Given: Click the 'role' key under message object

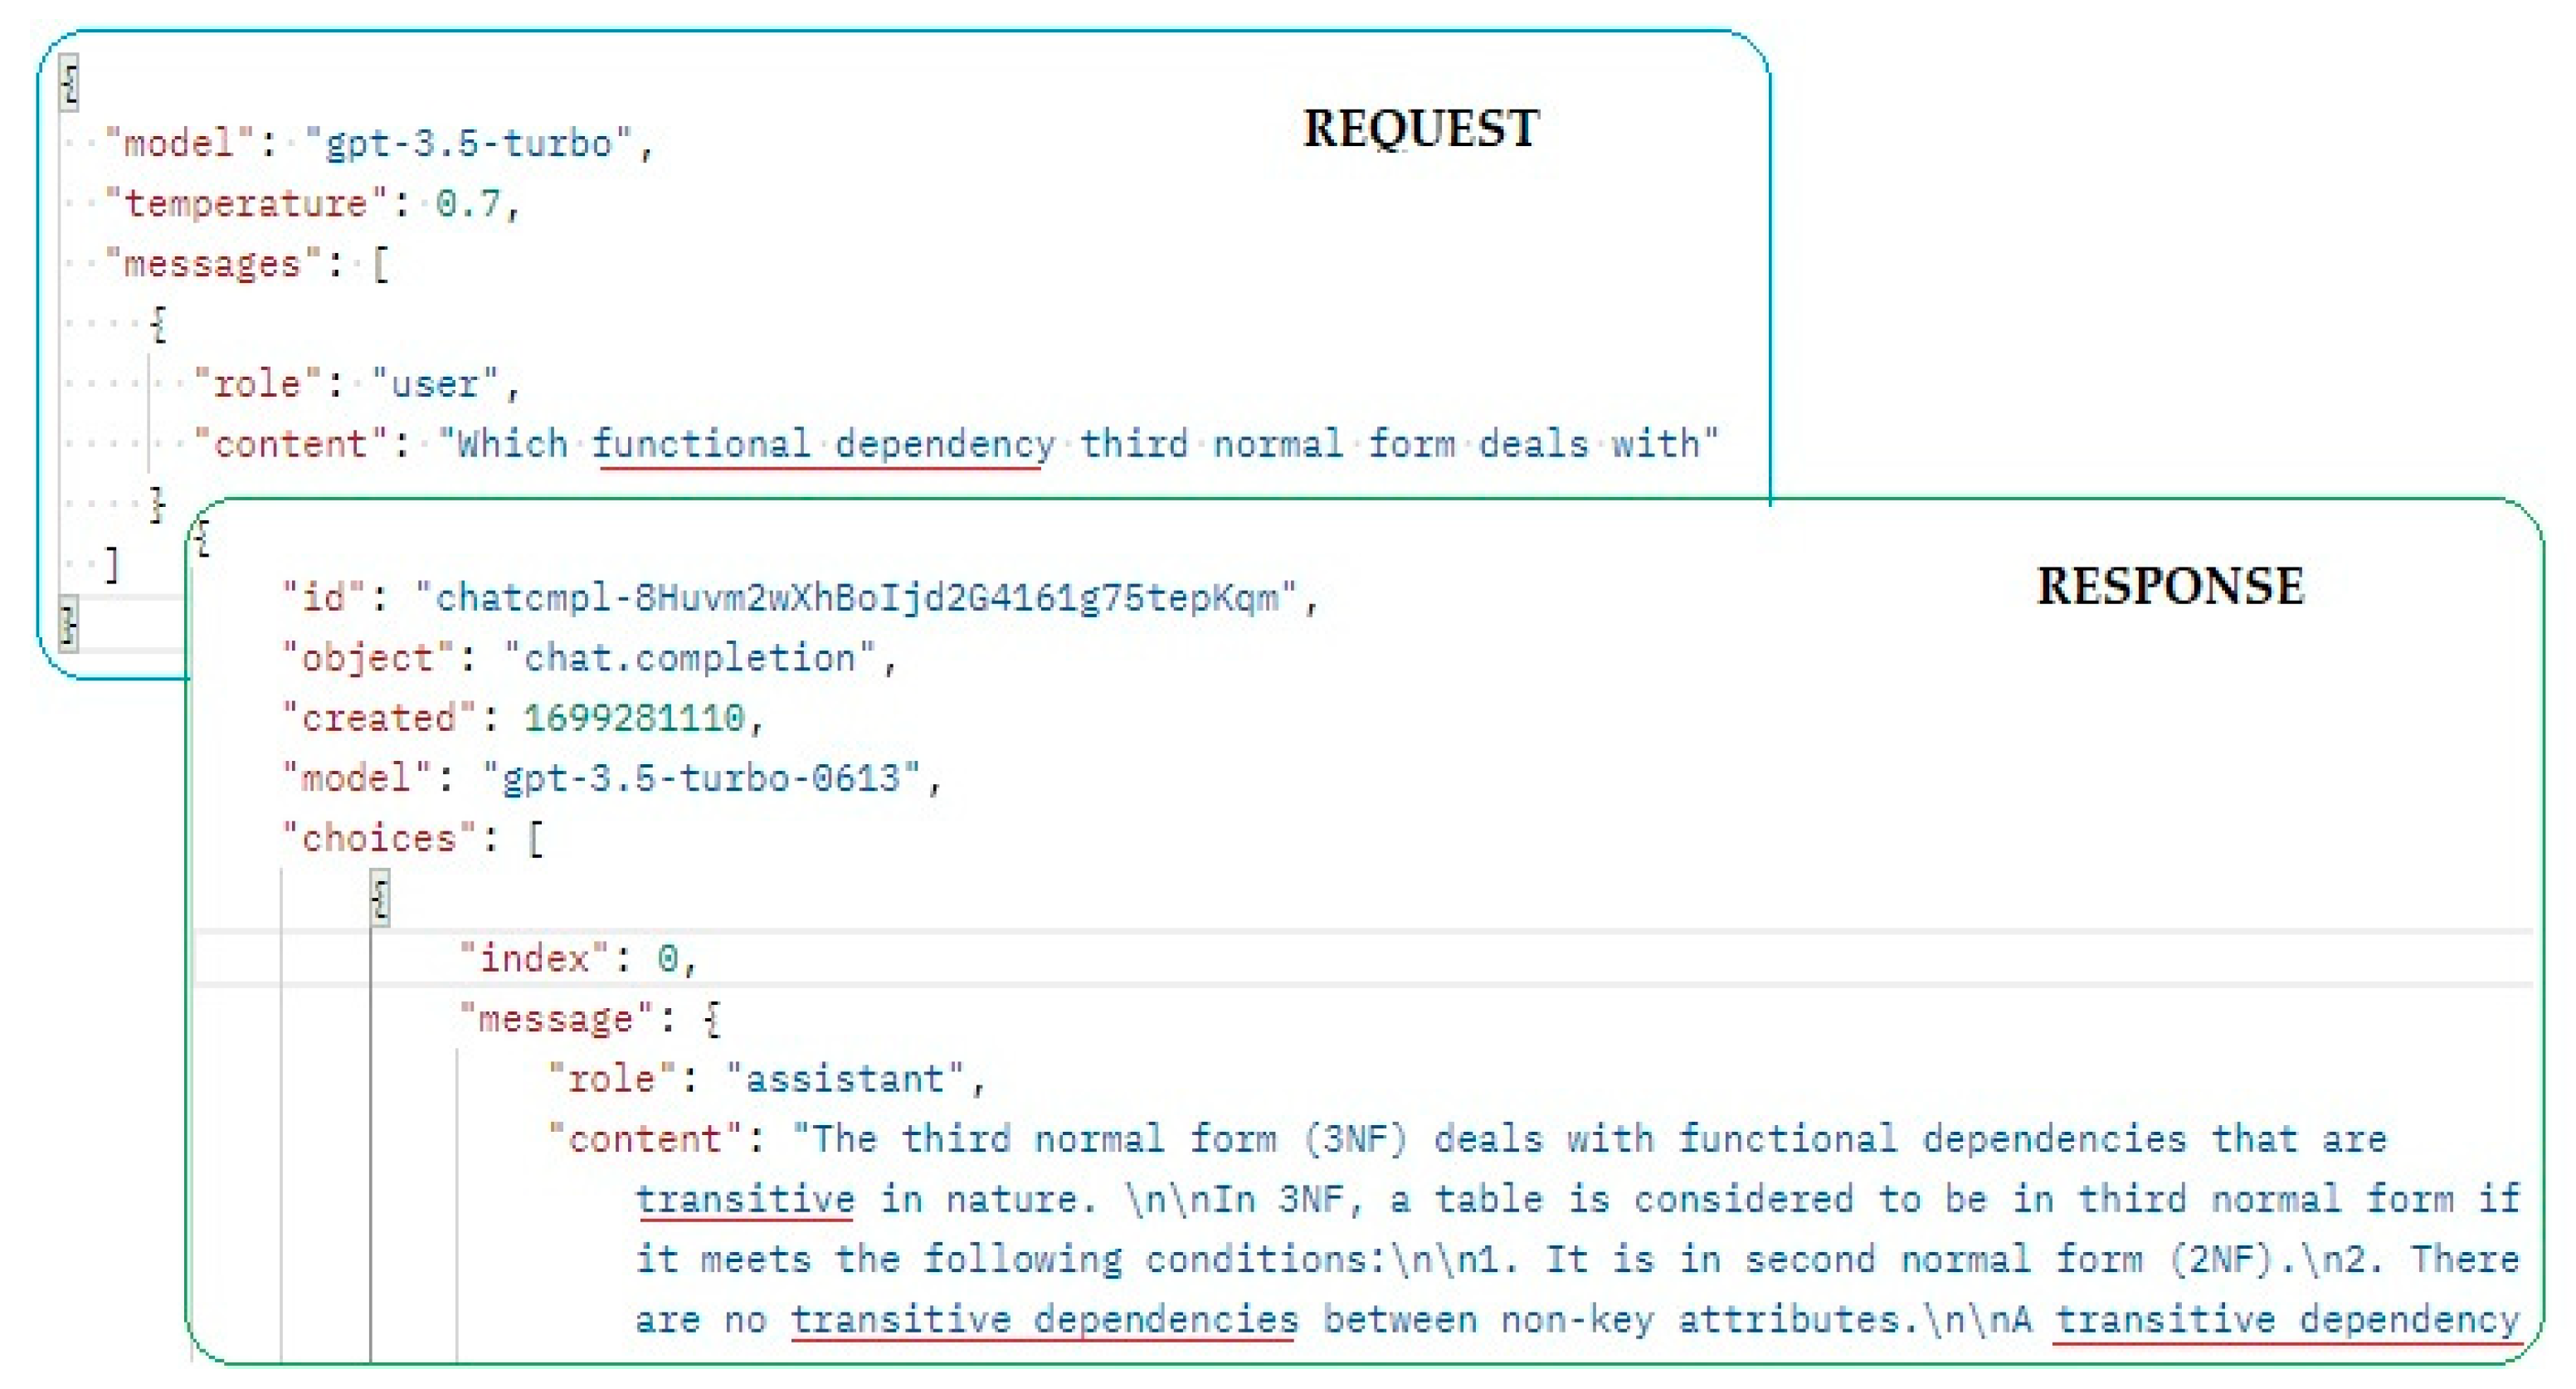Looking at the screenshot, I should click(530, 1083).
